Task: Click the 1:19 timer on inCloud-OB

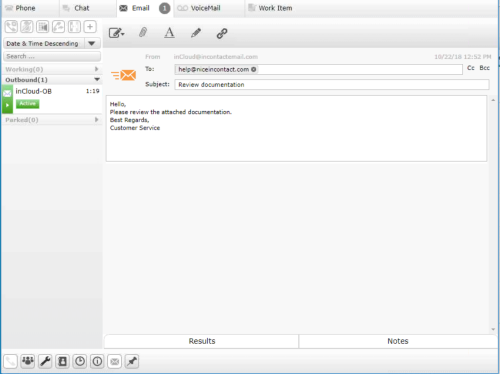Action: point(93,91)
